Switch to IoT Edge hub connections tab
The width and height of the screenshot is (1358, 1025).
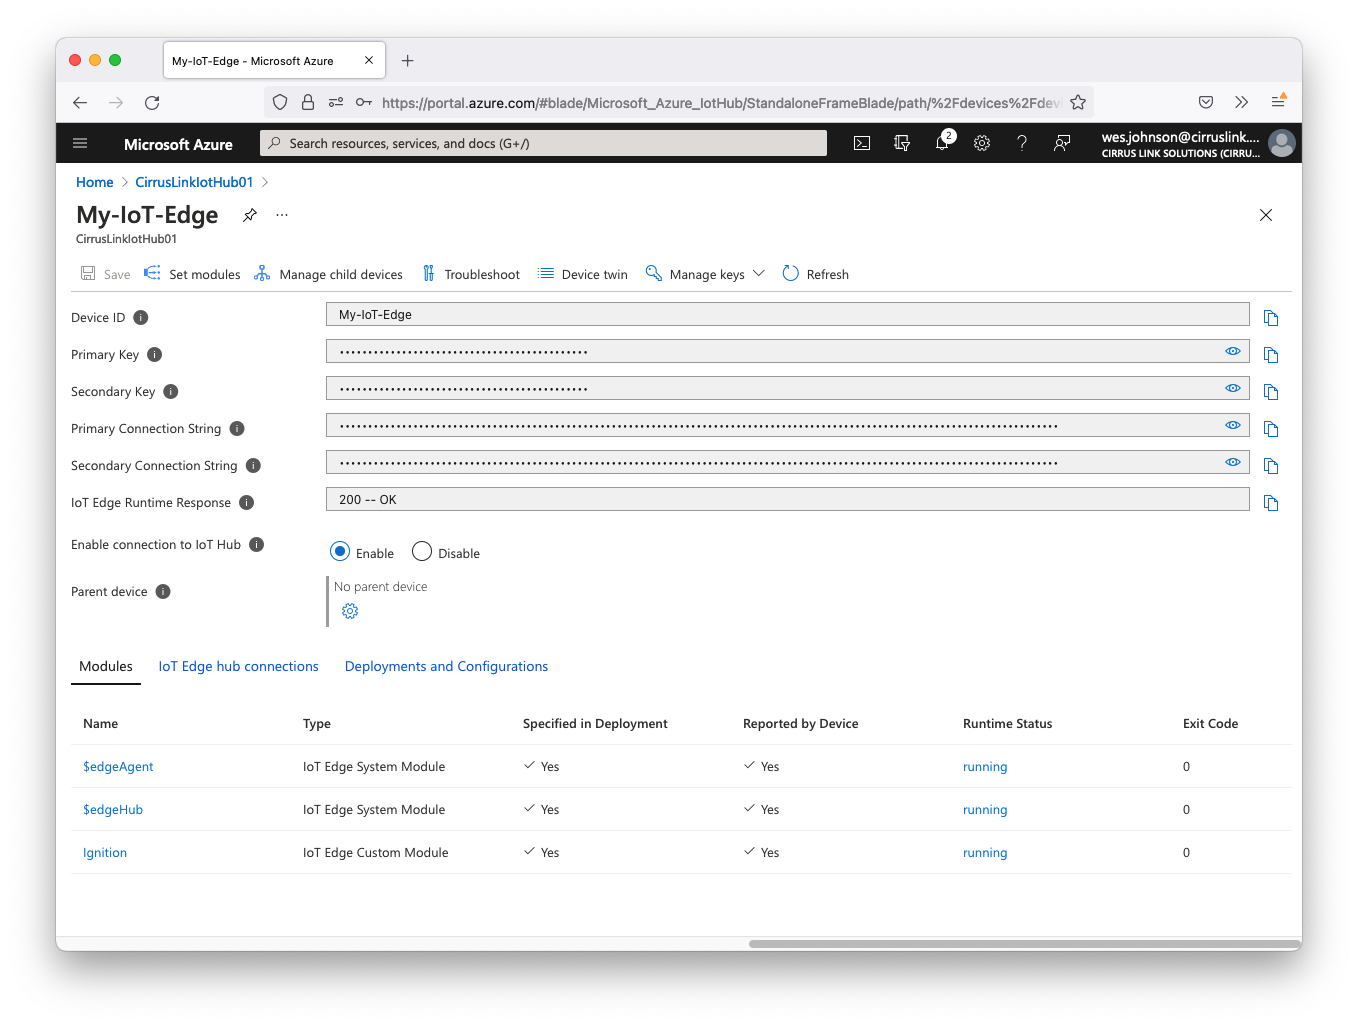pos(238,666)
